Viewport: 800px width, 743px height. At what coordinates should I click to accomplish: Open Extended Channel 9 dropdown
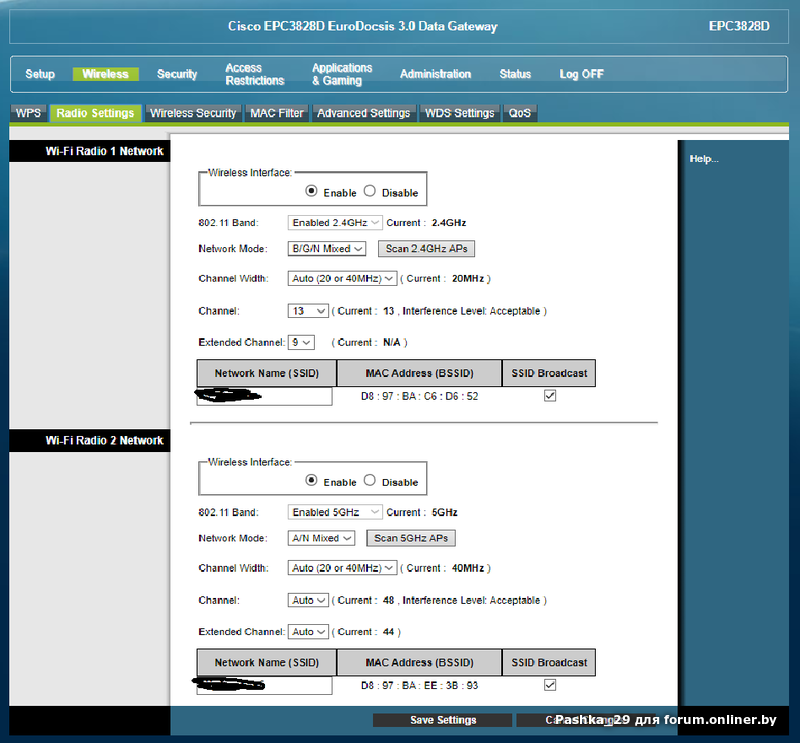[301, 342]
